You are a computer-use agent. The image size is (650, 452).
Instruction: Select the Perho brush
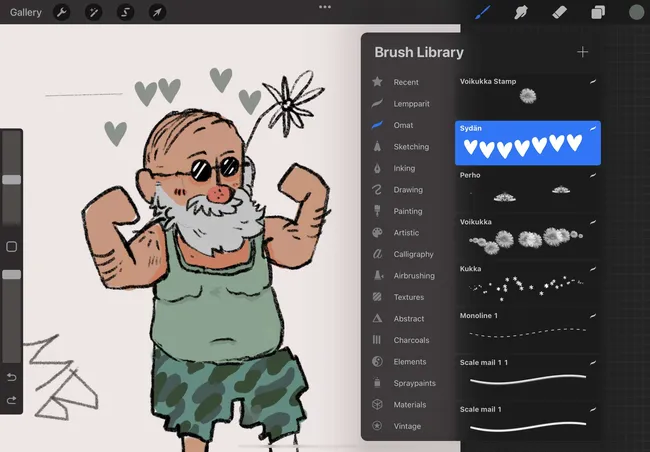click(528, 190)
